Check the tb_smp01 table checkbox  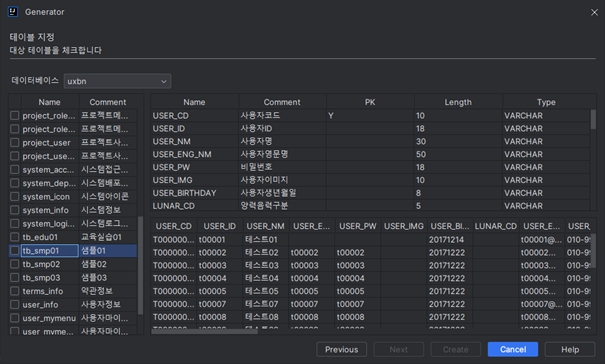point(15,251)
